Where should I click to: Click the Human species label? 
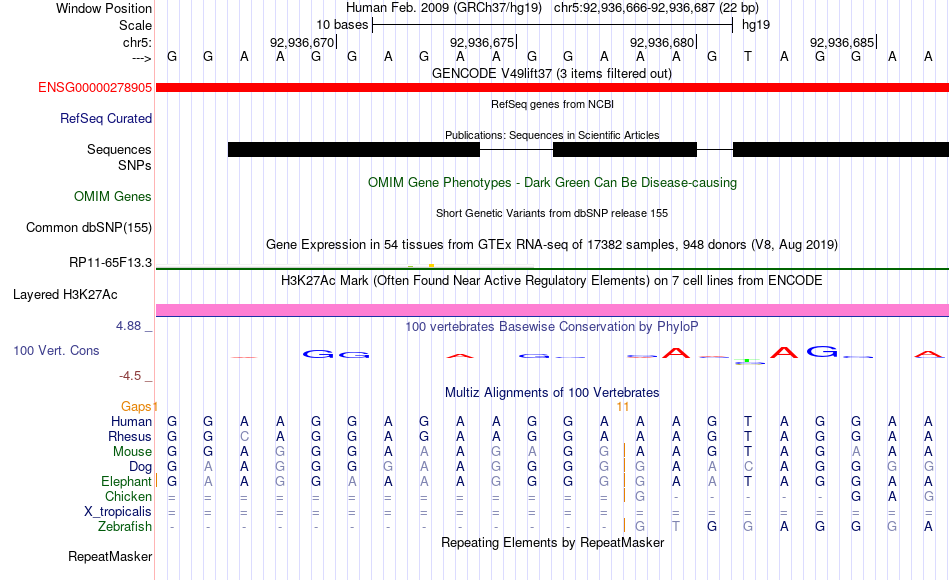click(x=131, y=422)
